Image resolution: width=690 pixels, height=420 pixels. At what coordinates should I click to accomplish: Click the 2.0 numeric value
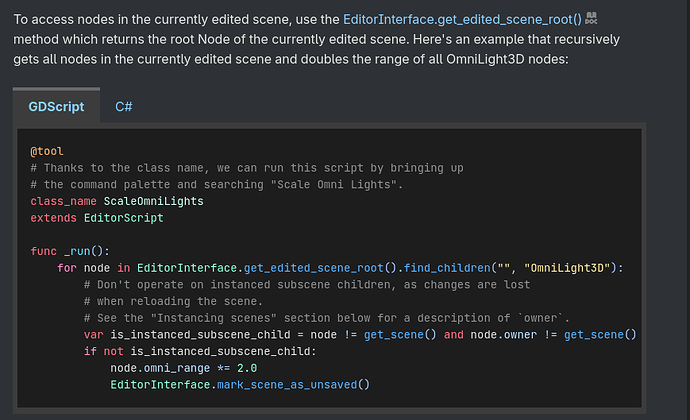pyautogui.click(x=247, y=368)
